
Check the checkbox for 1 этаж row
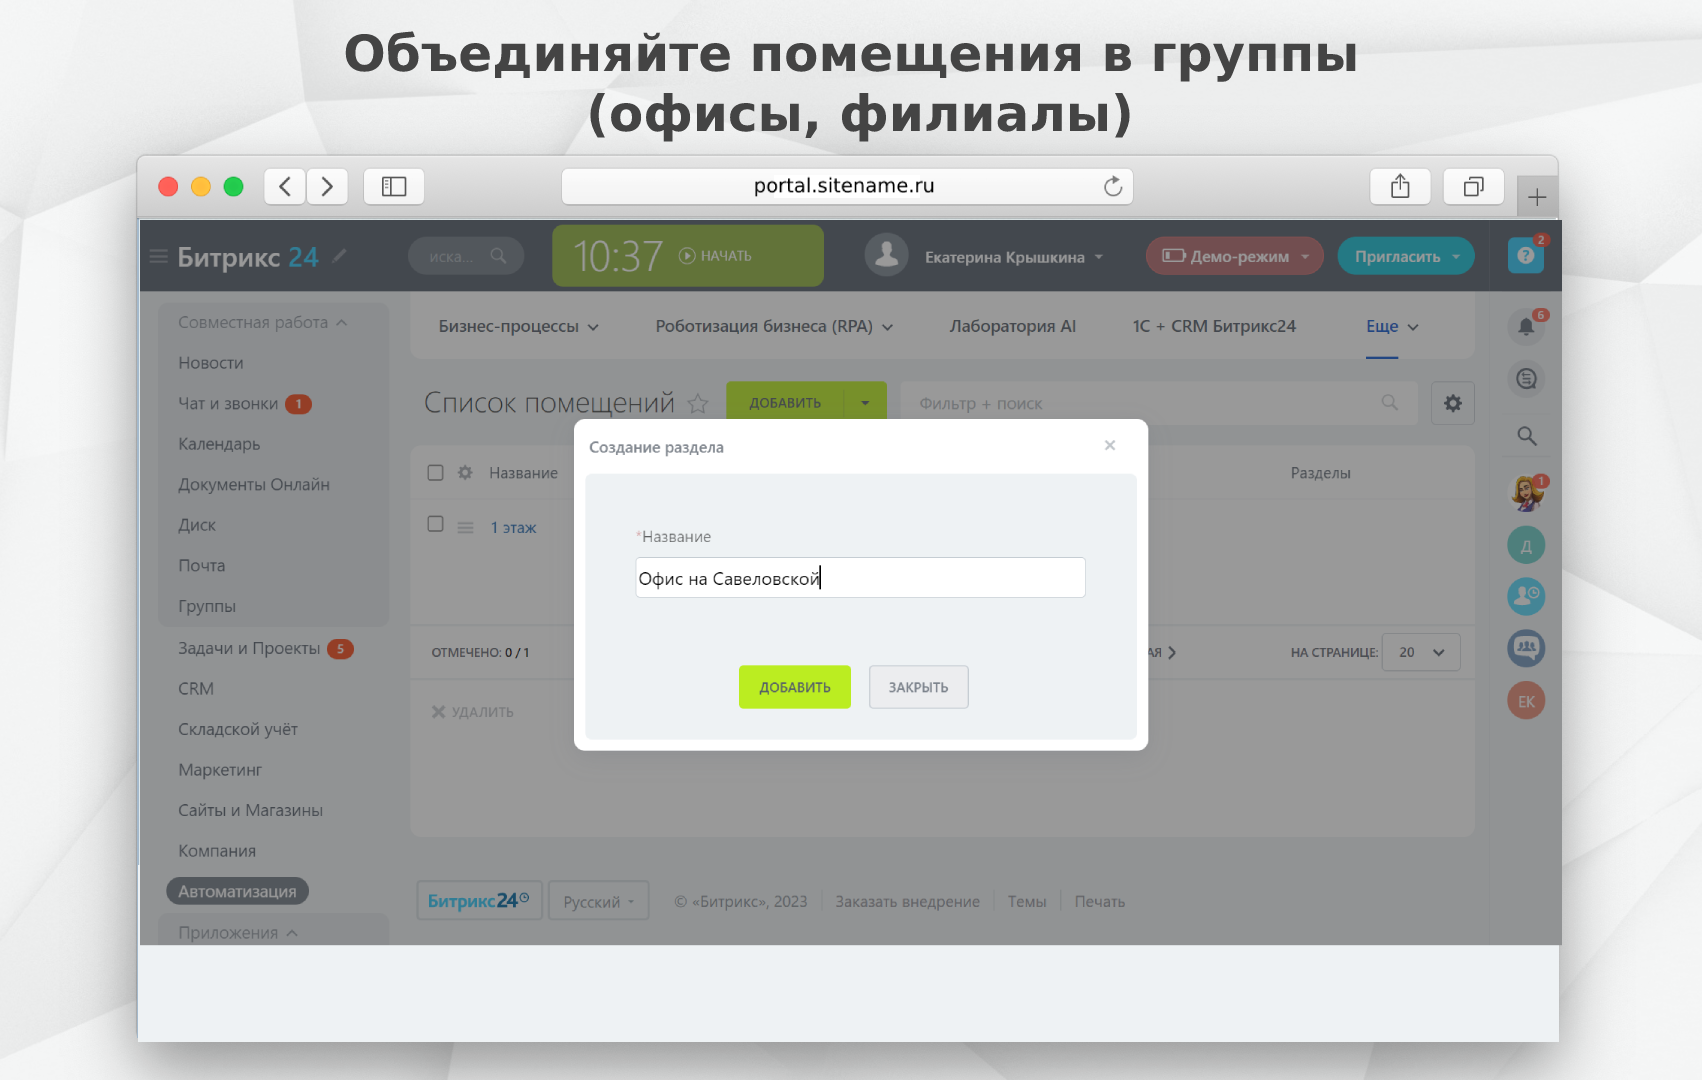435,524
